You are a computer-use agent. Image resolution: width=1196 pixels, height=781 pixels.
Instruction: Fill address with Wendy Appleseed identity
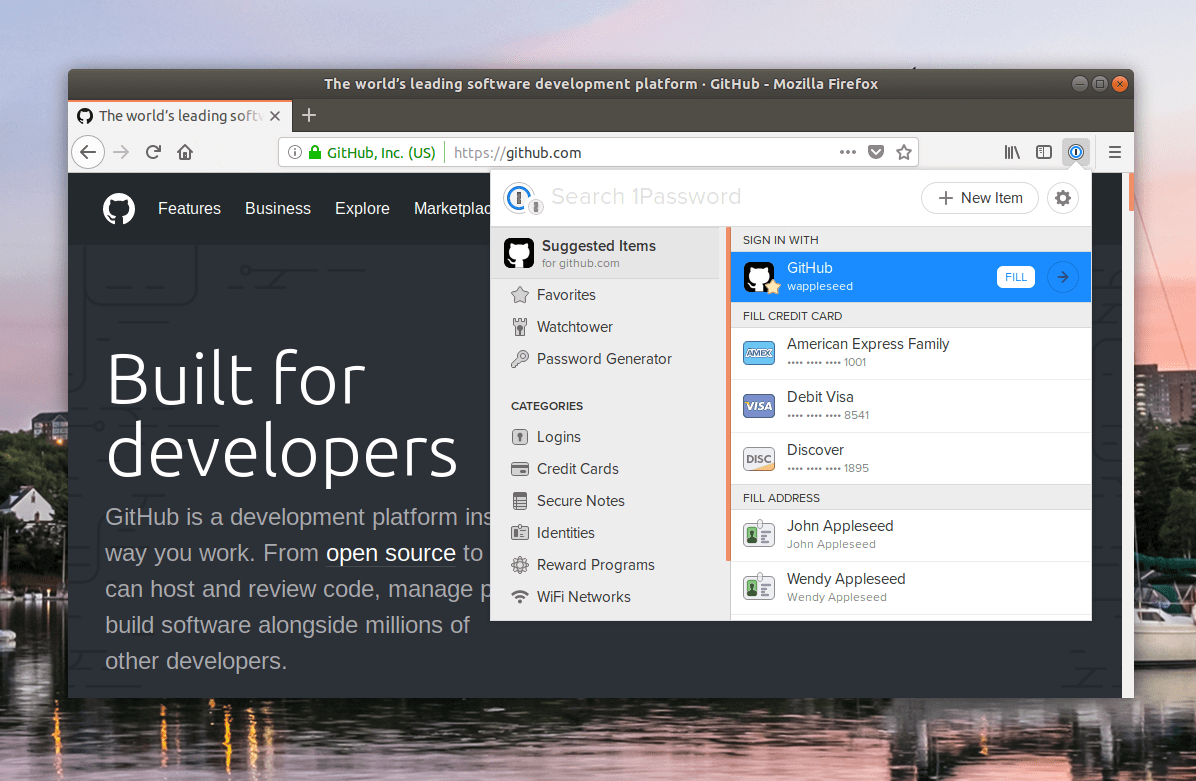point(911,588)
